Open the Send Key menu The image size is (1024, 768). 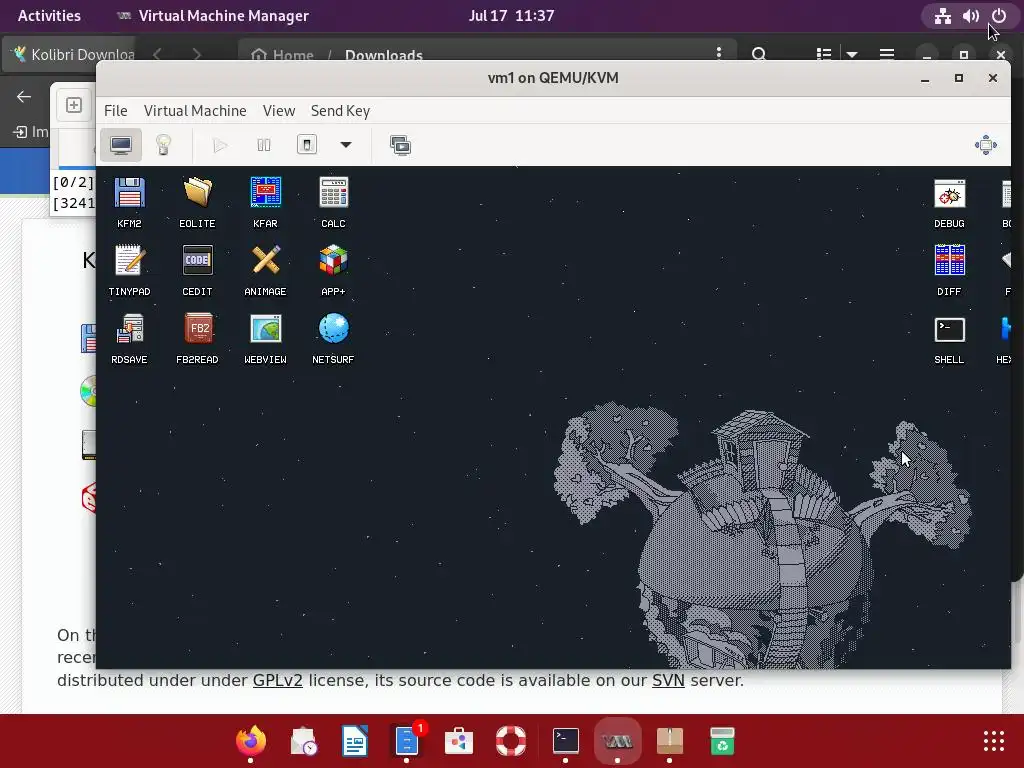[x=340, y=111]
